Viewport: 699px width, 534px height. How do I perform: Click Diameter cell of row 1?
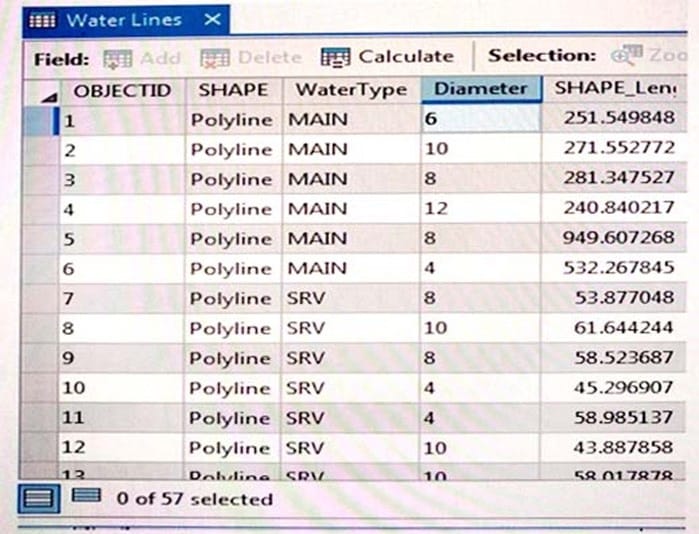[x=481, y=119]
